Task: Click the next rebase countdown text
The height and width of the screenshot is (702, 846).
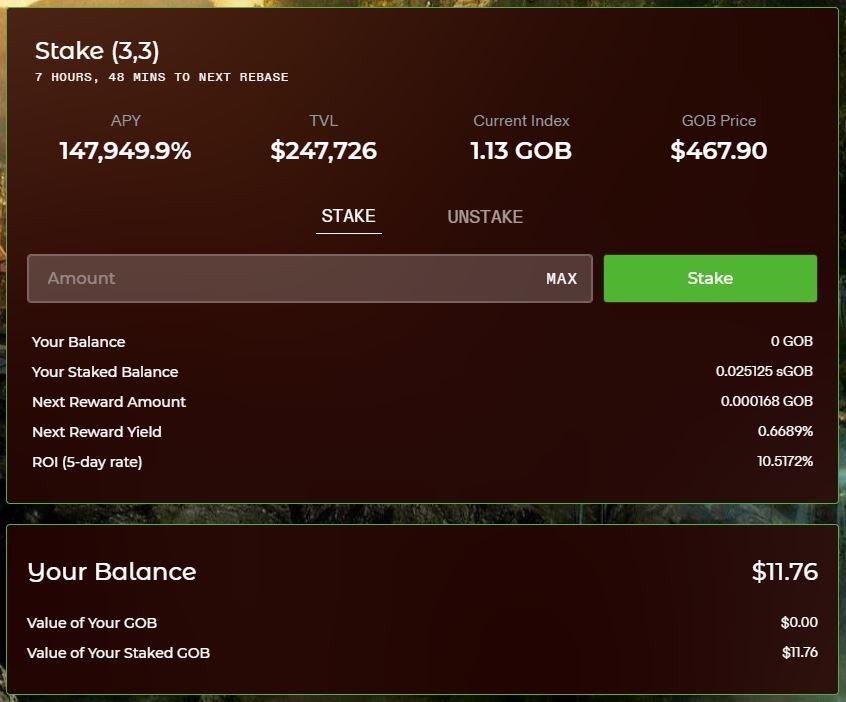Action: [161, 77]
